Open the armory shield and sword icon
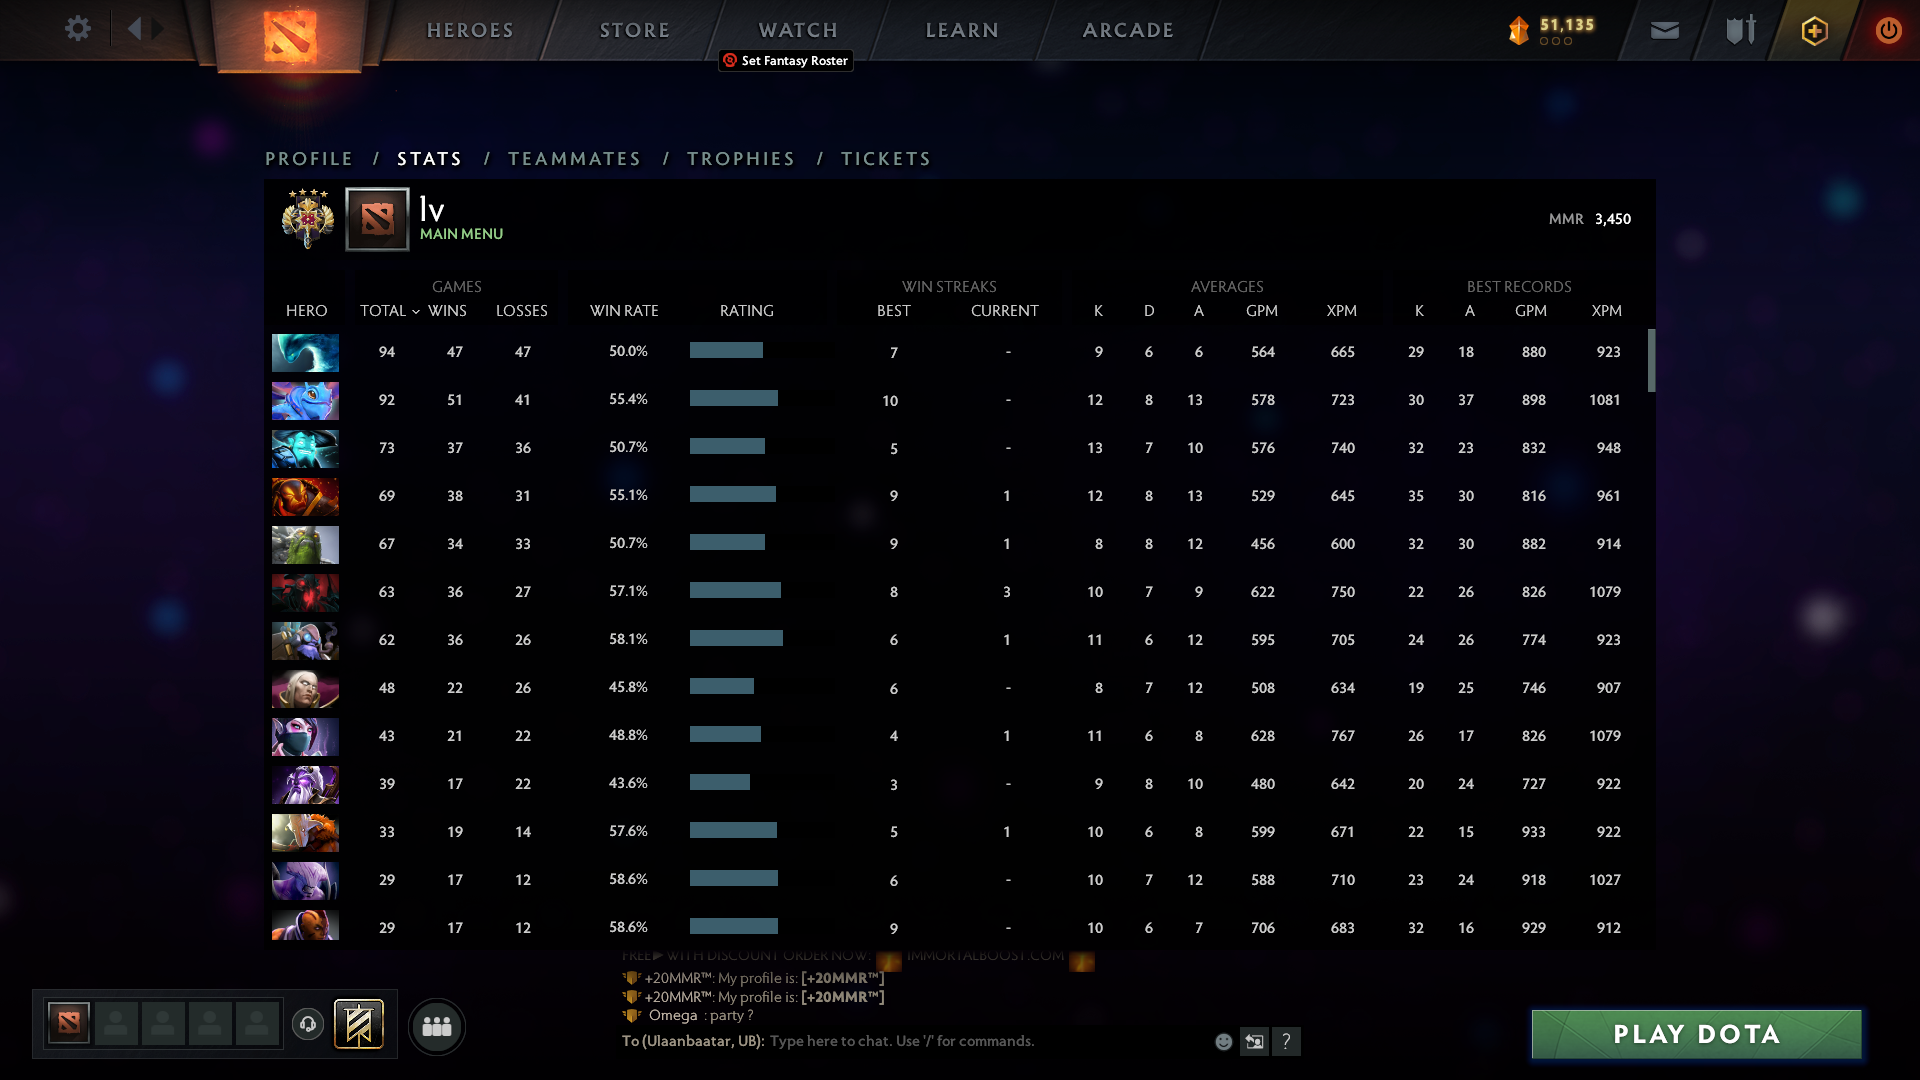Image resolution: width=1920 pixels, height=1080 pixels. (1740, 30)
